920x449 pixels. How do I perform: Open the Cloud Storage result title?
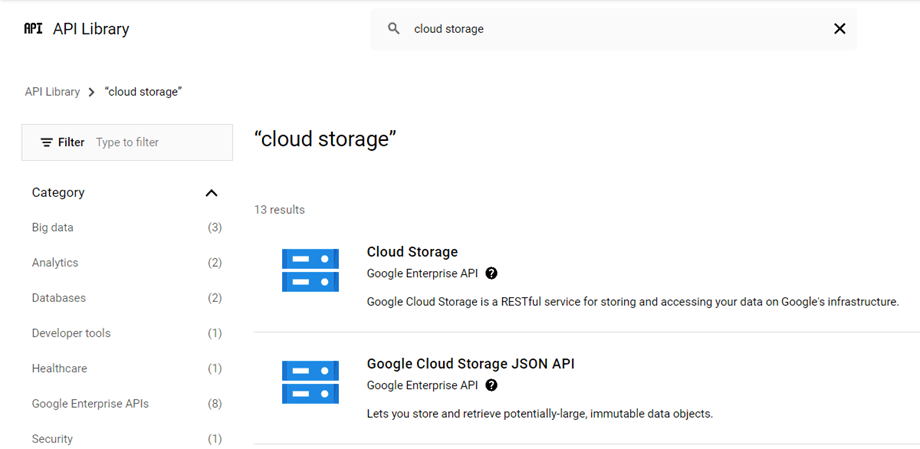click(x=412, y=252)
